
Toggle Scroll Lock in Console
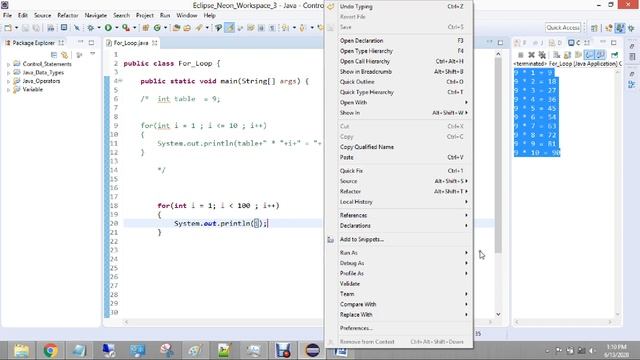point(567,55)
